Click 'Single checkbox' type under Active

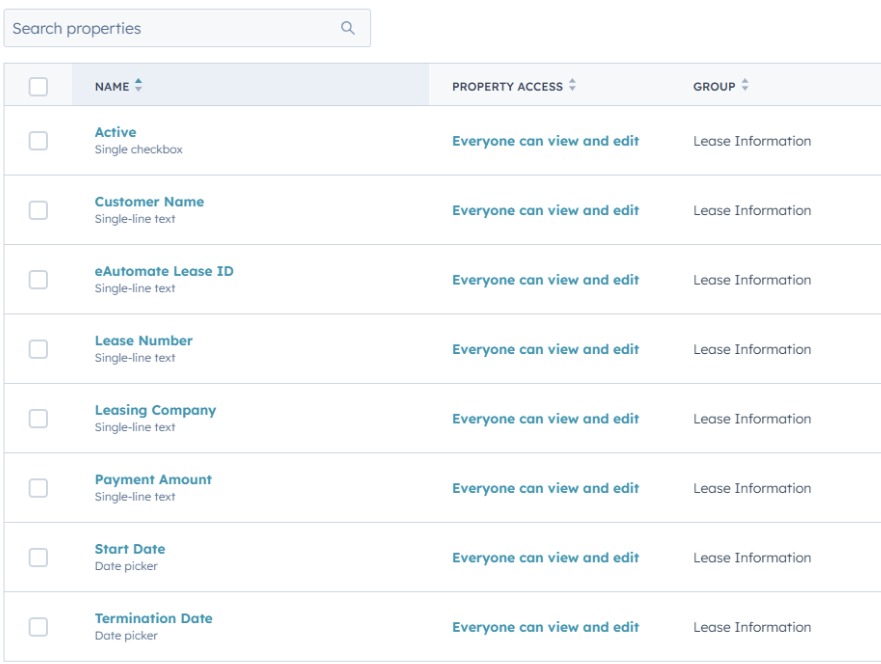click(138, 149)
